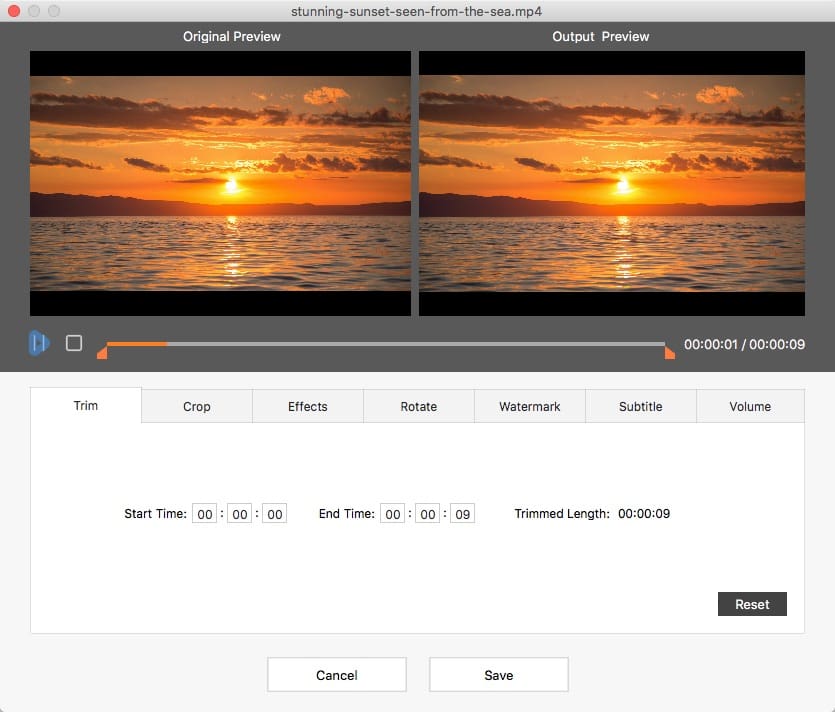Save the trimmed video edits

click(x=499, y=675)
